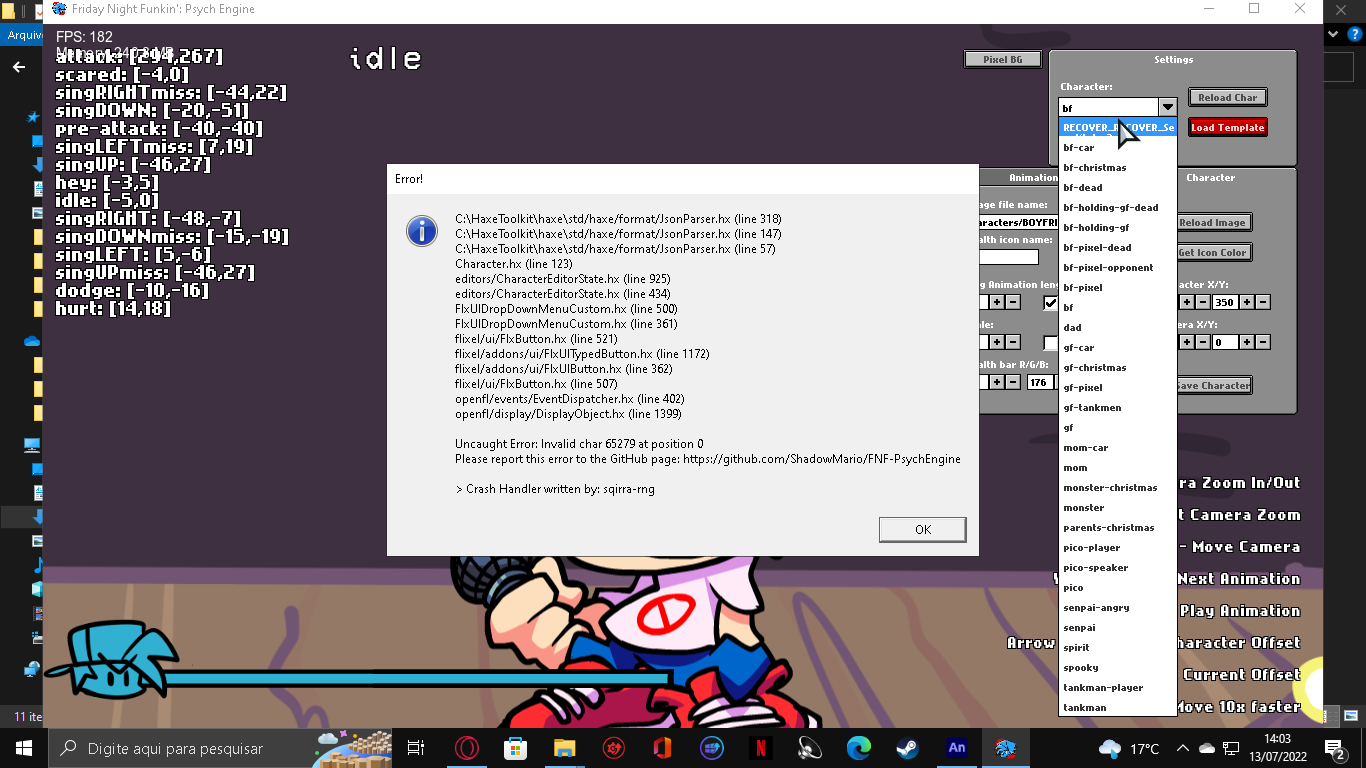Launch Adobe Animate from the taskbar

[956, 748]
